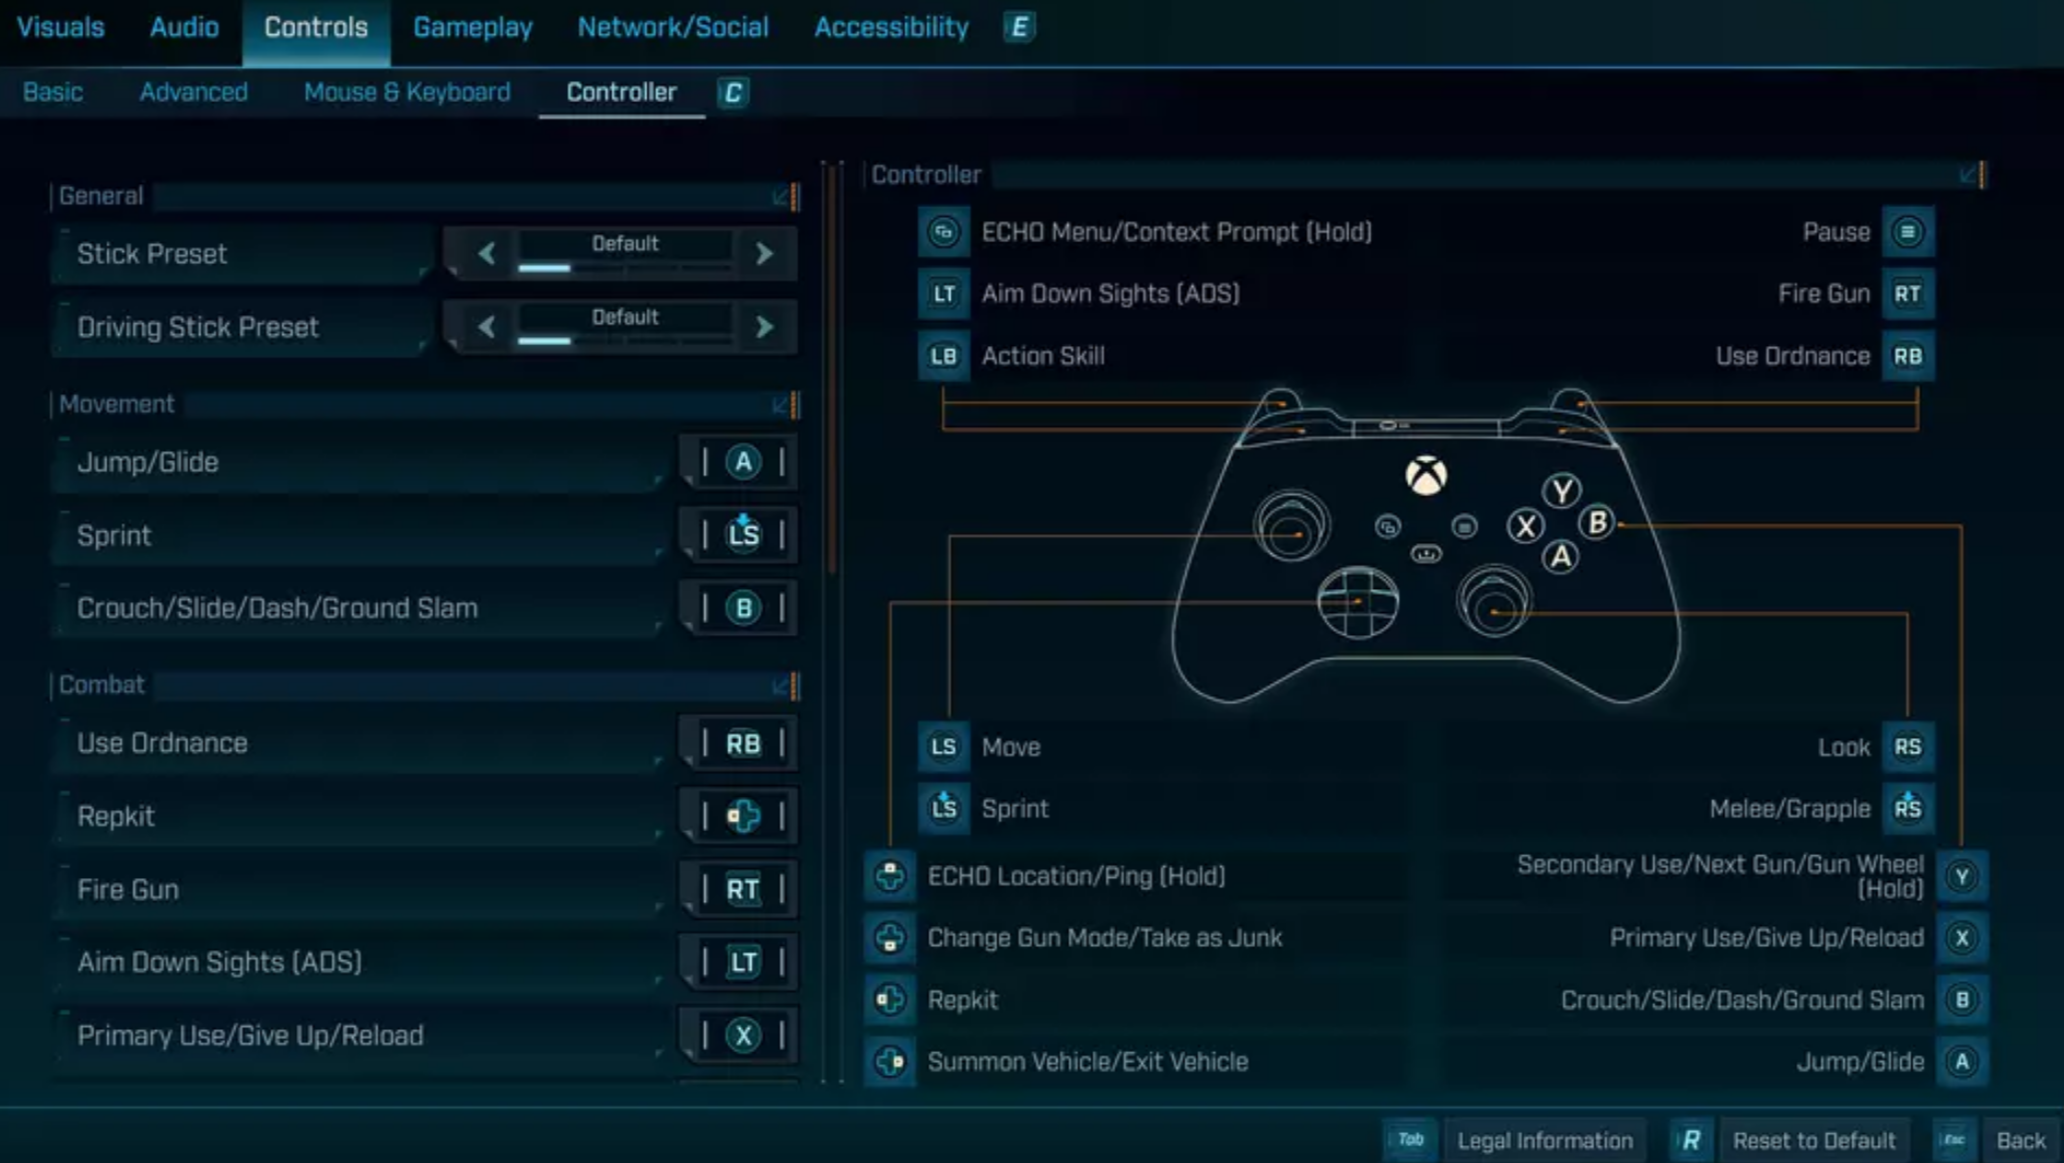This screenshot has height=1163, width=2064.
Task: Switch to Mouse & Keyboard sub-tab
Action: tap(406, 92)
